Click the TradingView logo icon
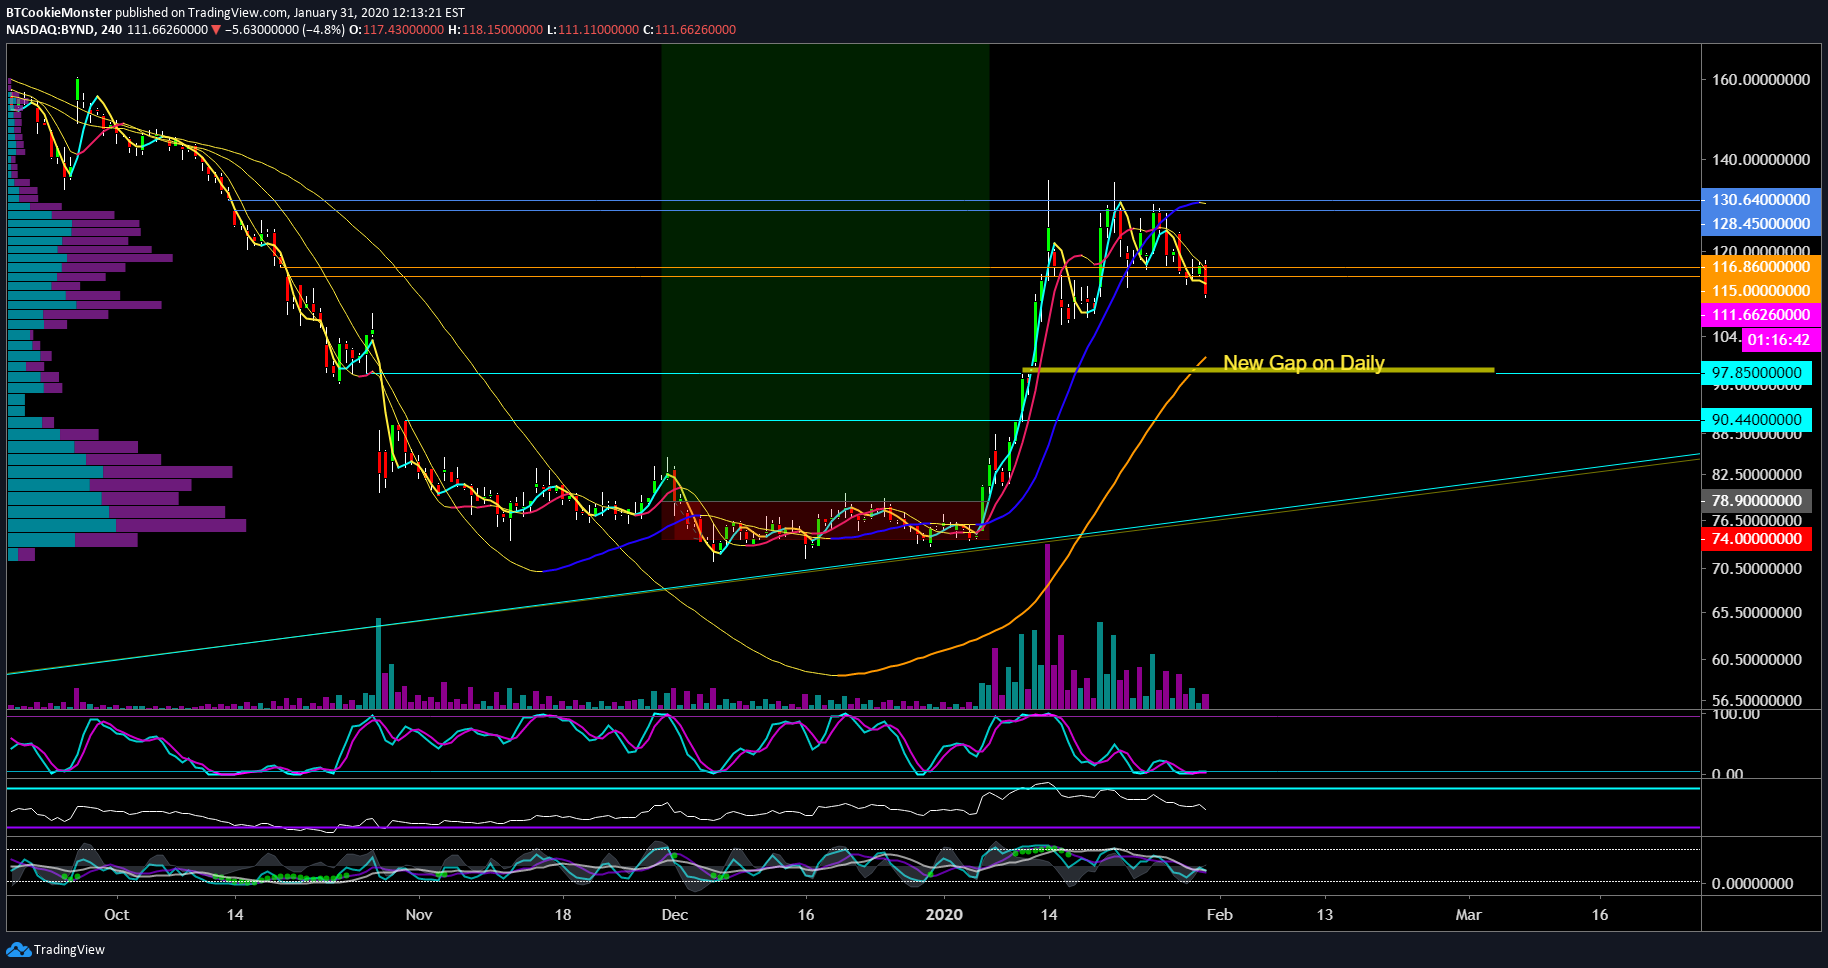The height and width of the screenshot is (968, 1828). tap(18, 949)
